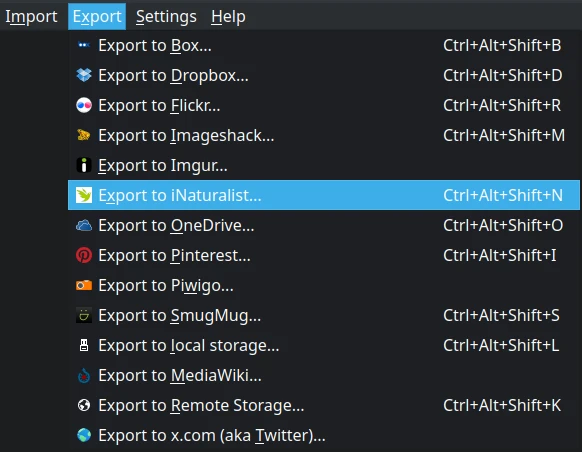Select Export to Pinterest

324,255
